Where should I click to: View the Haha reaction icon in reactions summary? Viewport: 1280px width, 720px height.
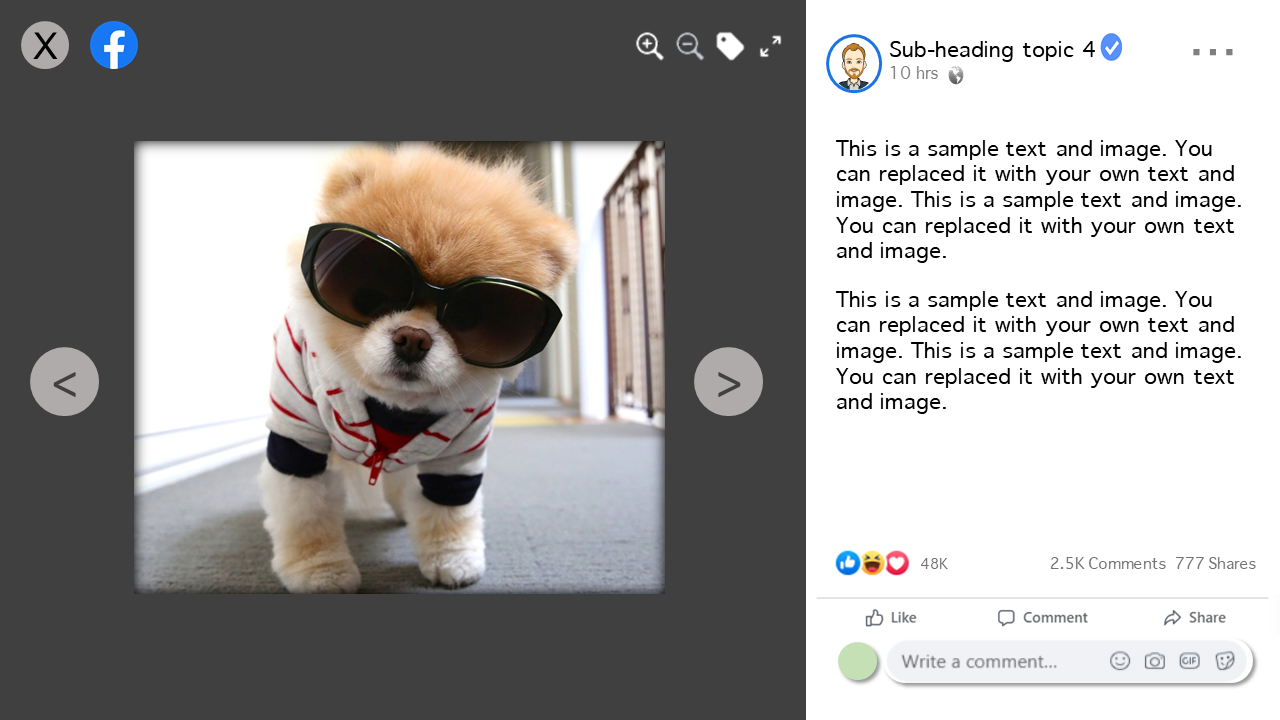[872, 563]
